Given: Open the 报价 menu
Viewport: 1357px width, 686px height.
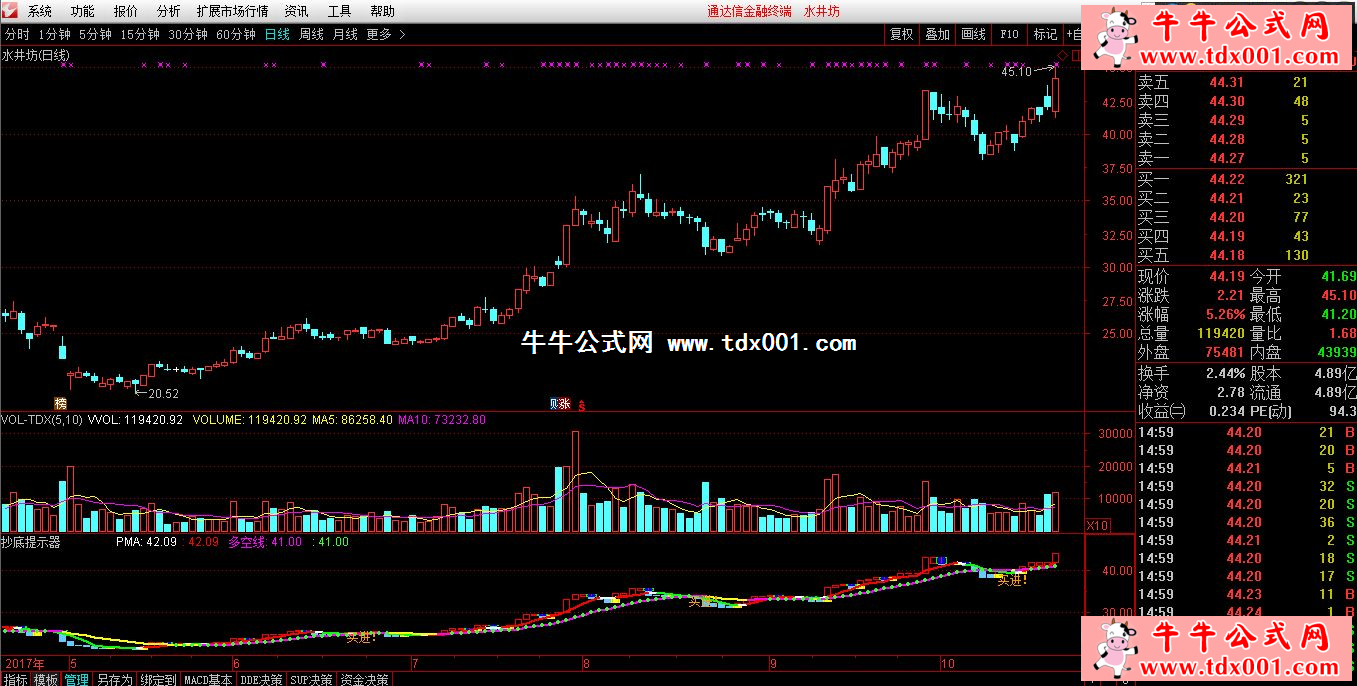Looking at the screenshot, I should click(x=126, y=11).
